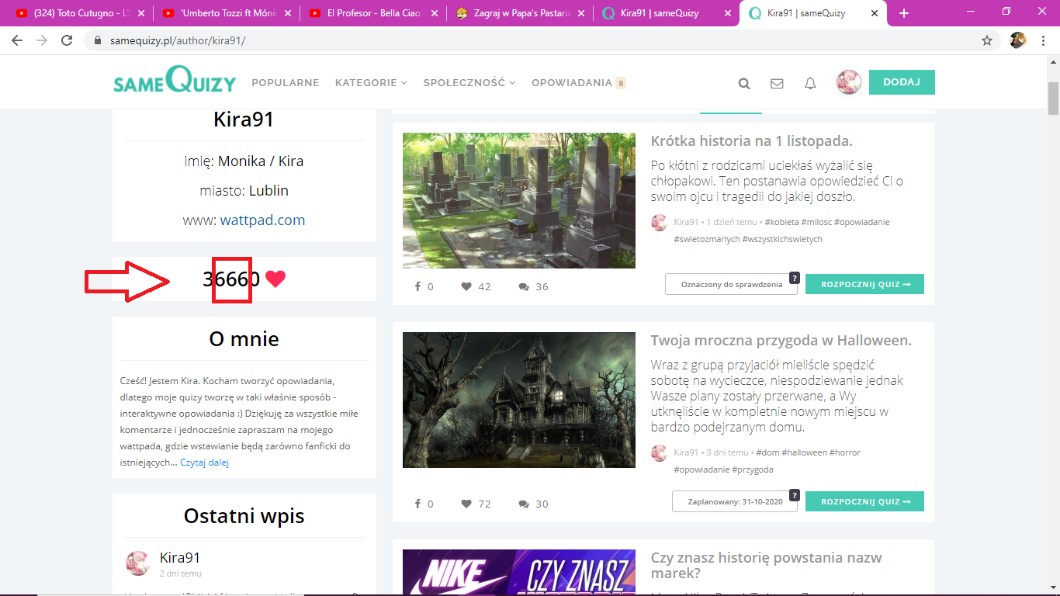The height and width of the screenshot is (596, 1060).
Task: Open messages via the envelope icon
Action: tap(777, 84)
